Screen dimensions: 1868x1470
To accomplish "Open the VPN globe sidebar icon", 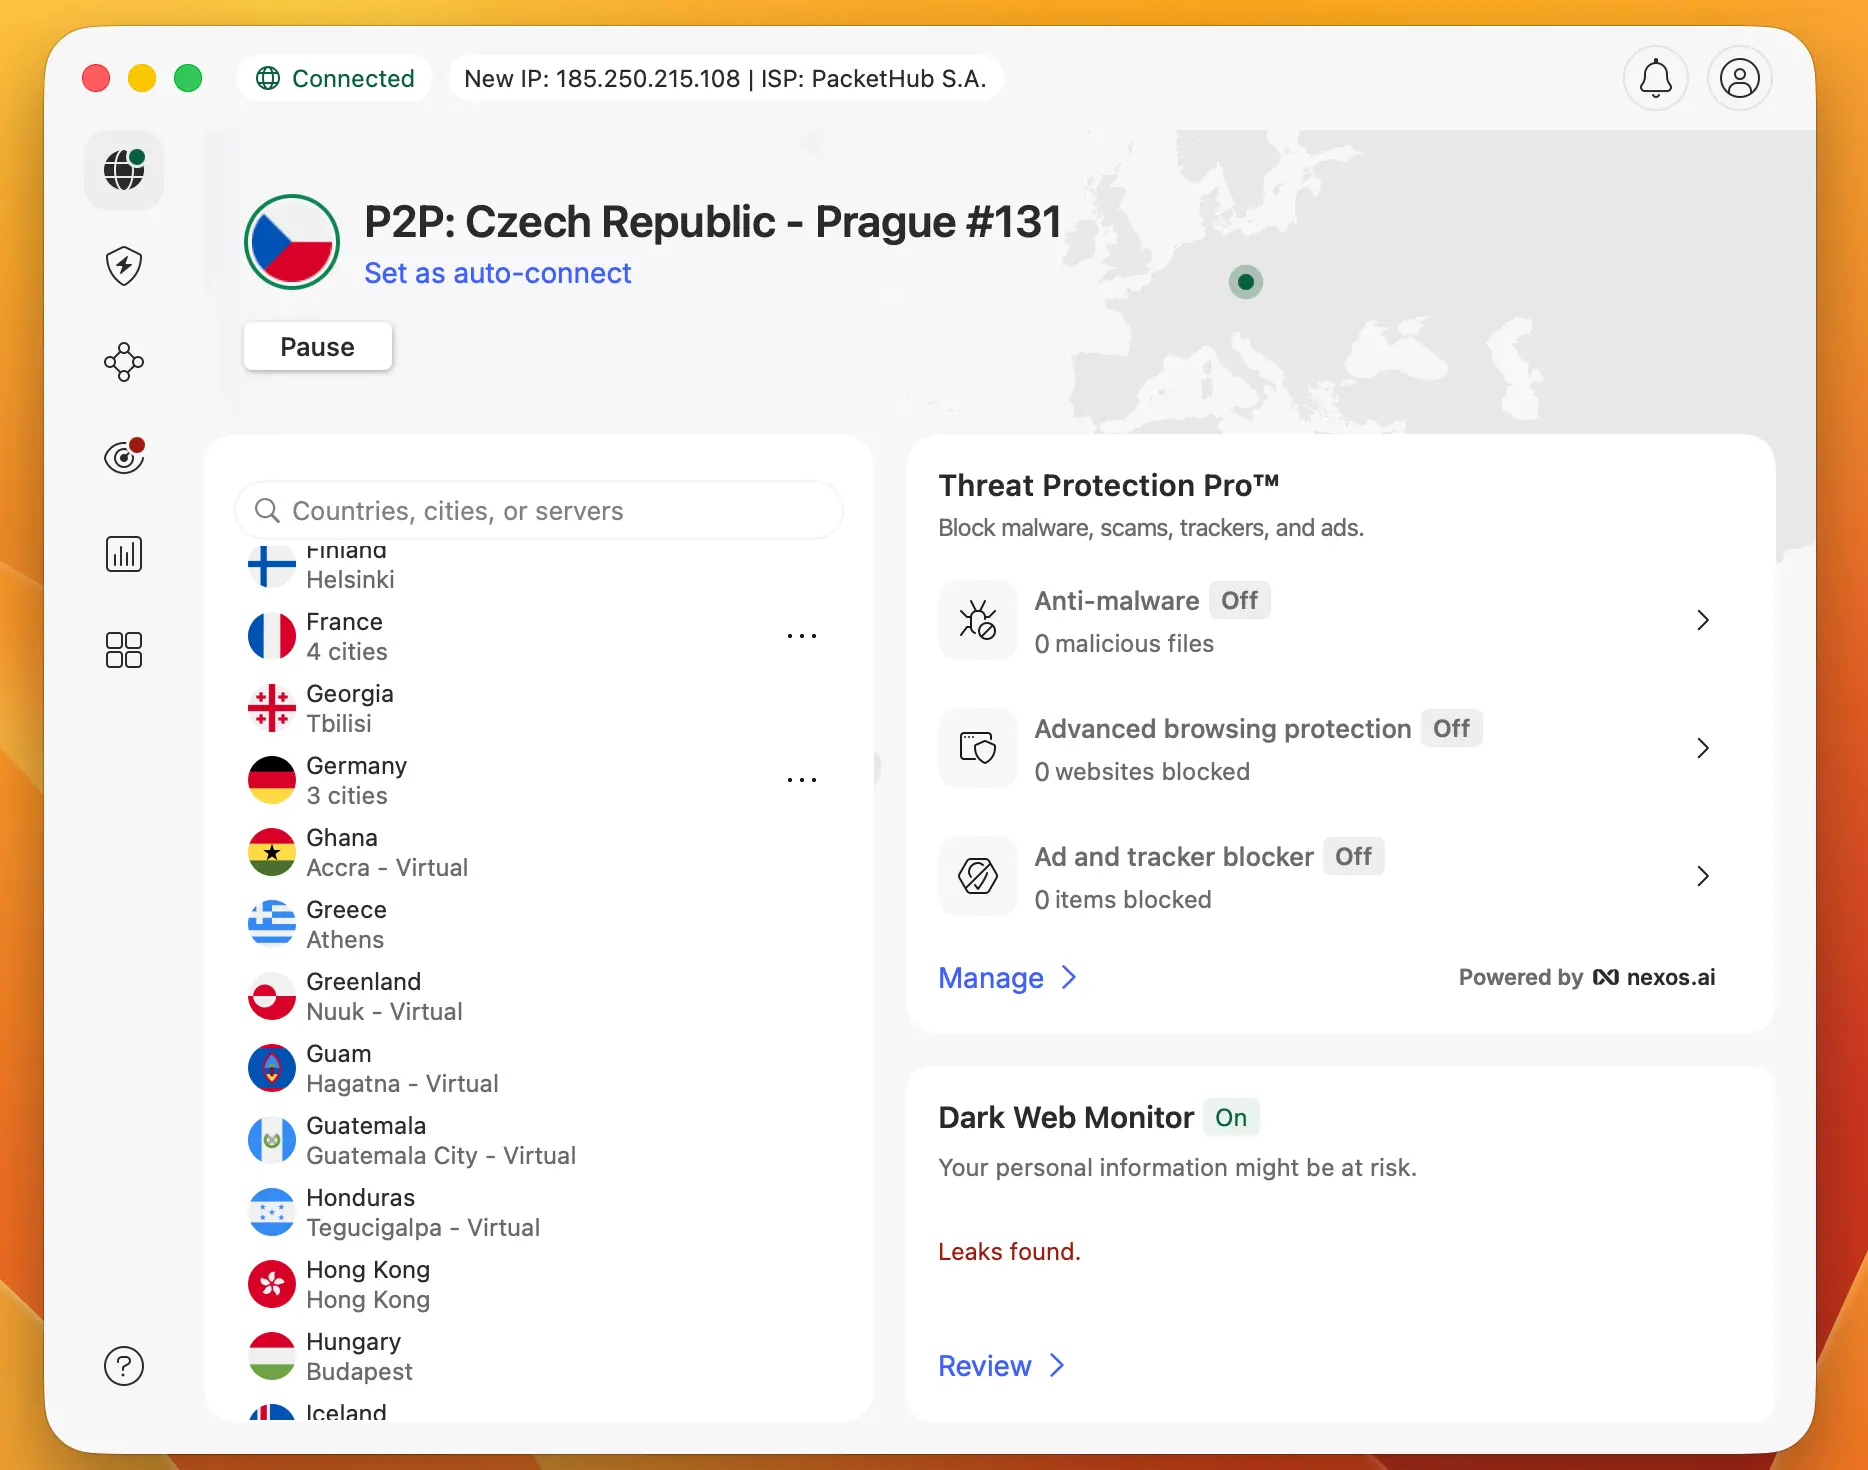I will (x=124, y=170).
